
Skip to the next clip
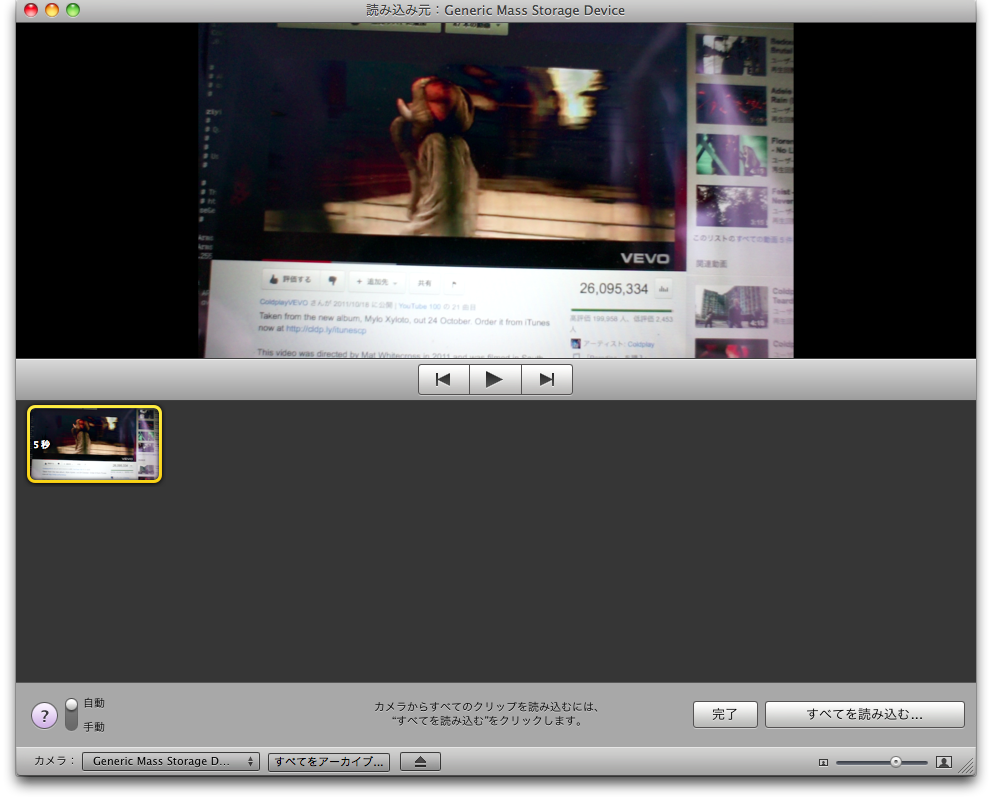coord(546,380)
